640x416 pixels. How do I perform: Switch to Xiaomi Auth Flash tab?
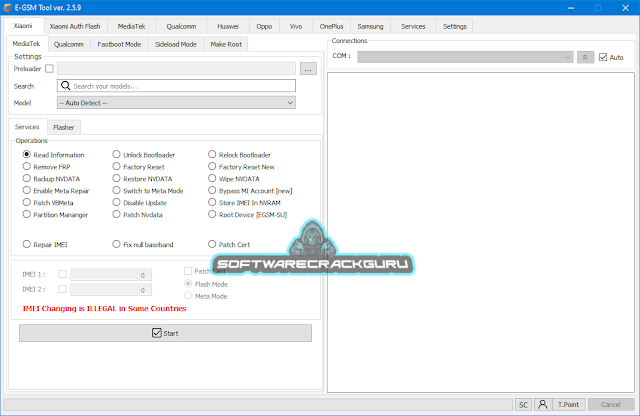tap(75, 26)
